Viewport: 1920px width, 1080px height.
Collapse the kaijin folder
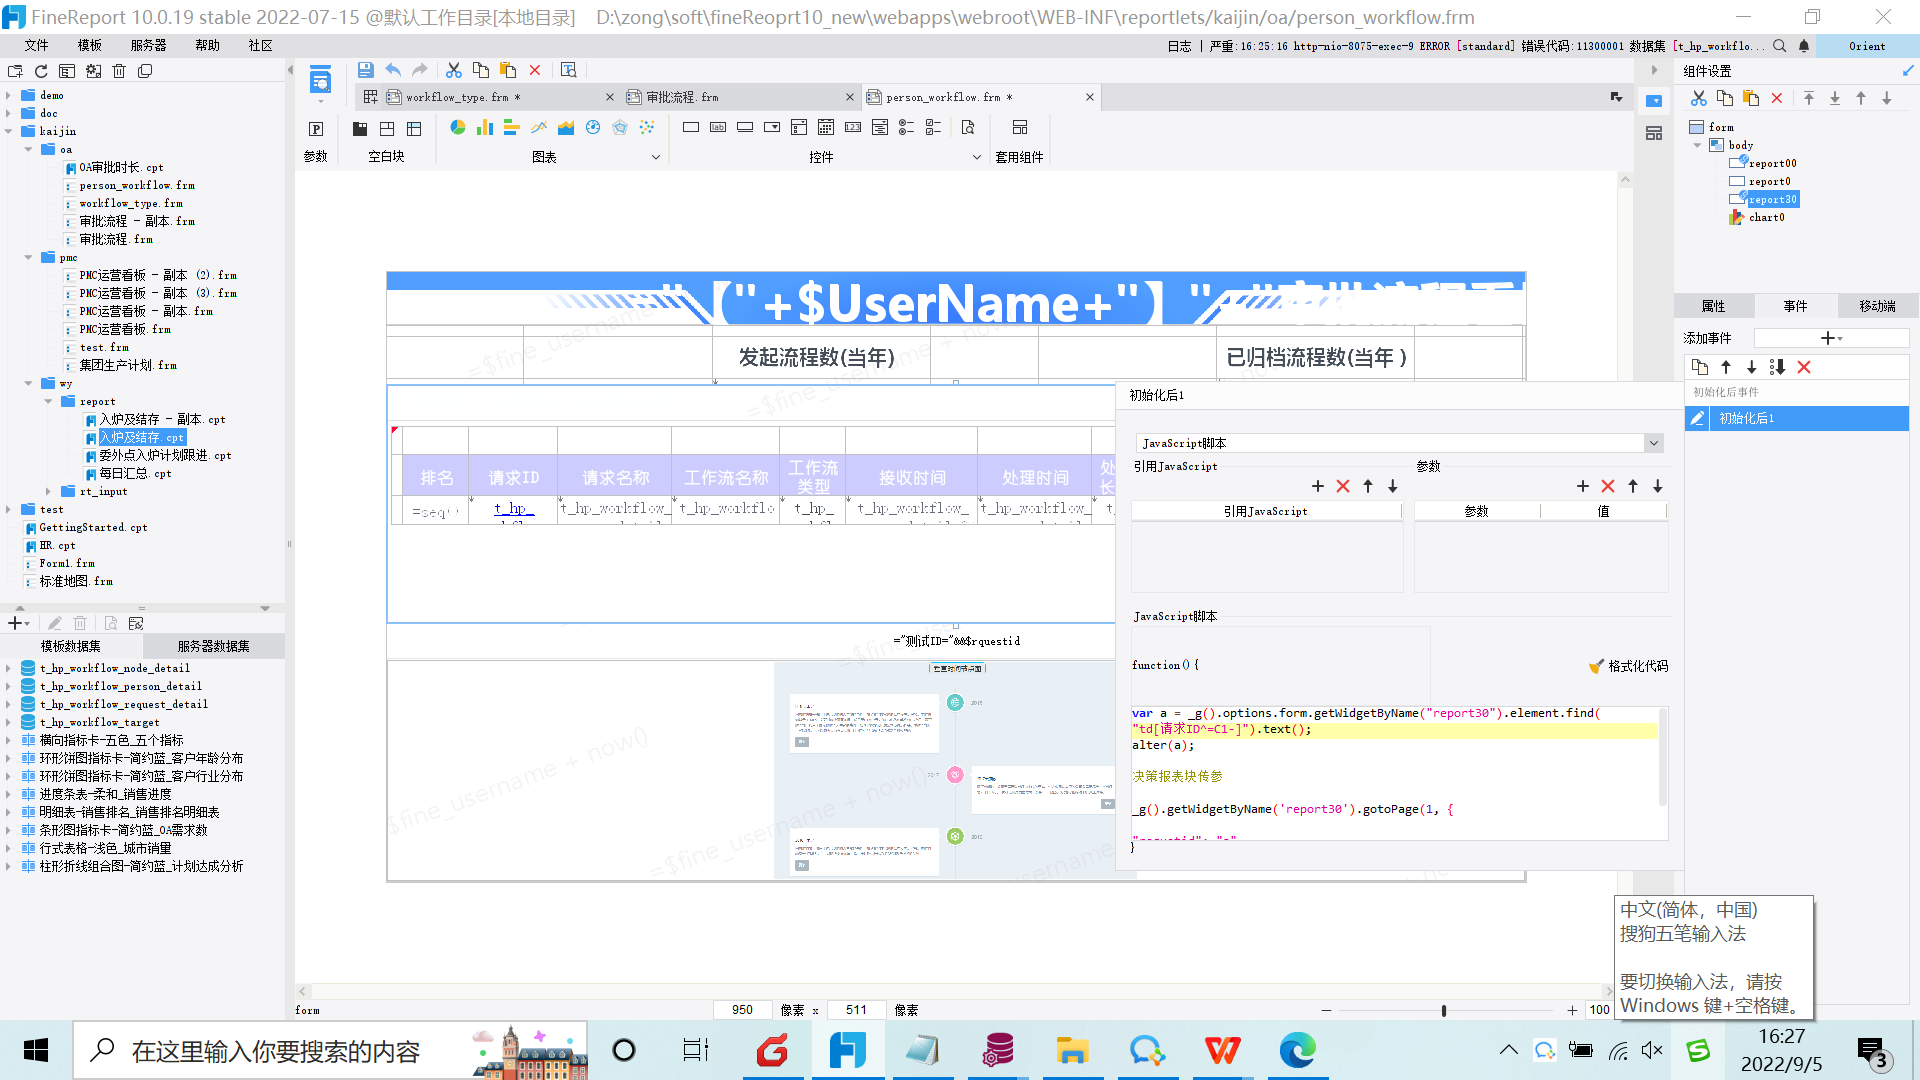(x=9, y=131)
